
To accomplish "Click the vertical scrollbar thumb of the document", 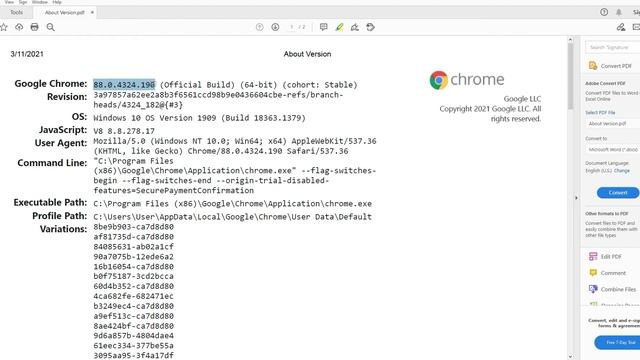I will pos(570,76).
